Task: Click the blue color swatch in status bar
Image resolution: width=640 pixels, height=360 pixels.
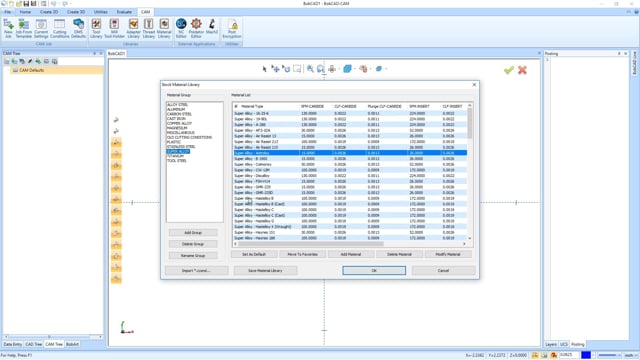Action: (586, 355)
